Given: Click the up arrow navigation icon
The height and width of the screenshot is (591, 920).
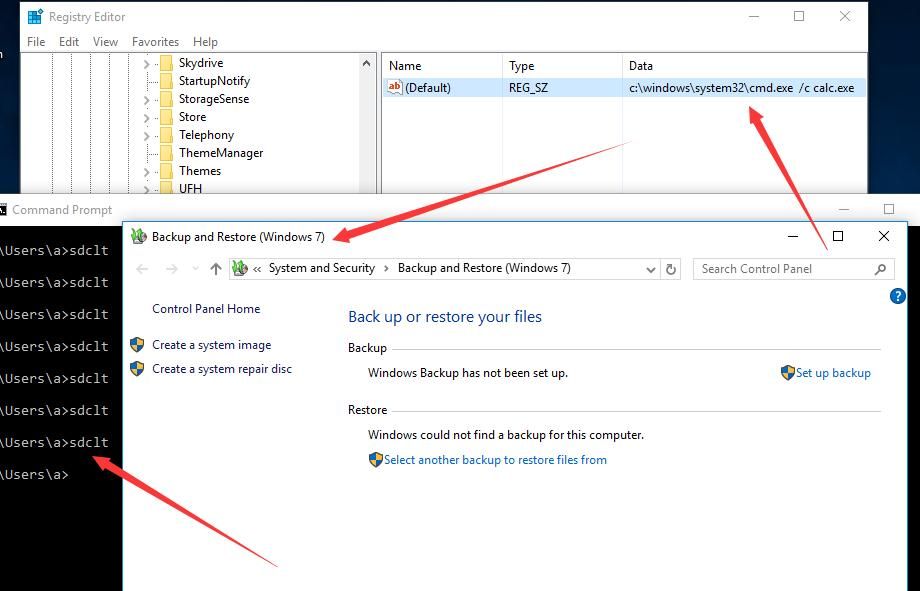Looking at the screenshot, I should [x=216, y=269].
